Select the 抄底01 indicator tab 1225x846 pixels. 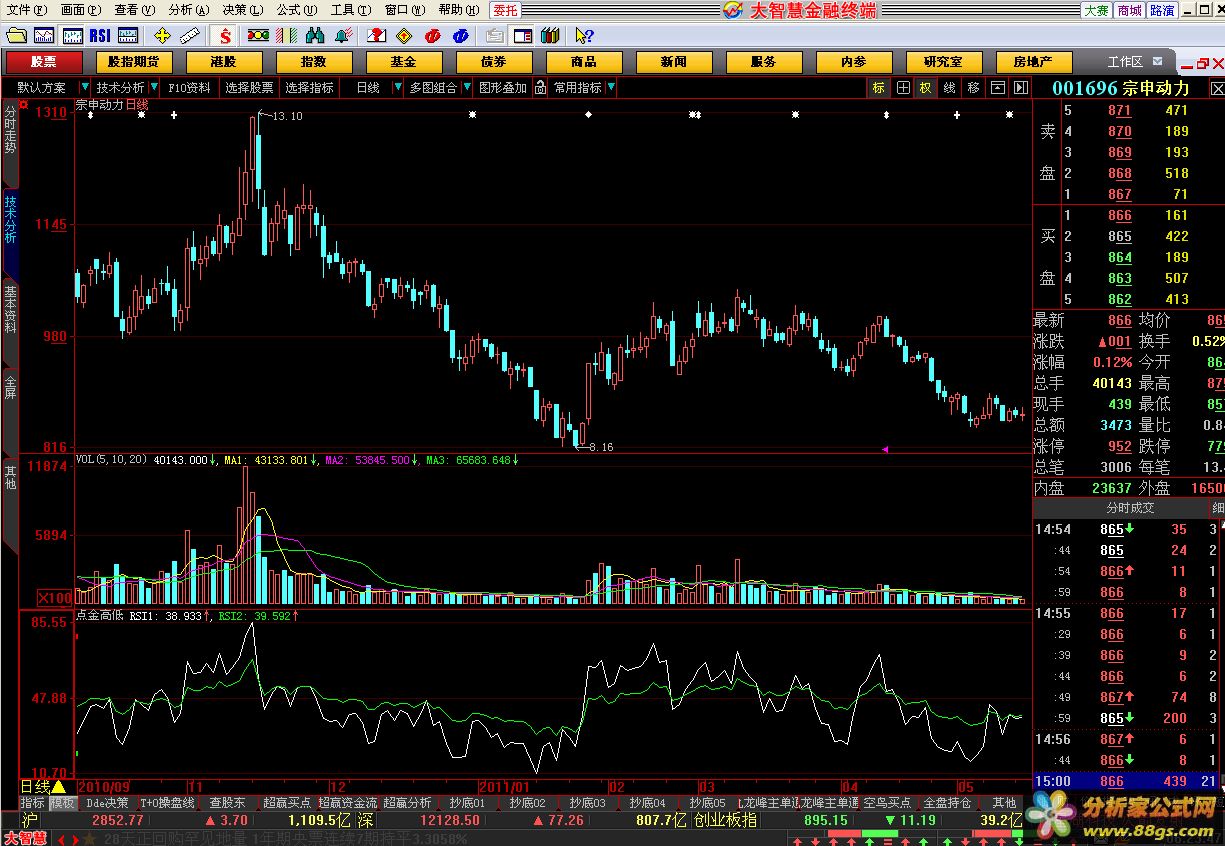pyautogui.click(x=466, y=803)
